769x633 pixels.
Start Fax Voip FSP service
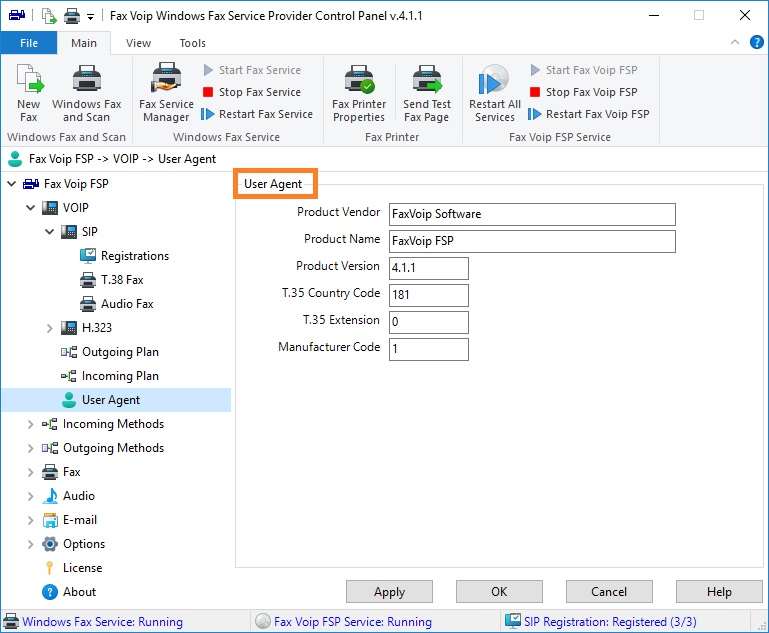[x=584, y=70]
